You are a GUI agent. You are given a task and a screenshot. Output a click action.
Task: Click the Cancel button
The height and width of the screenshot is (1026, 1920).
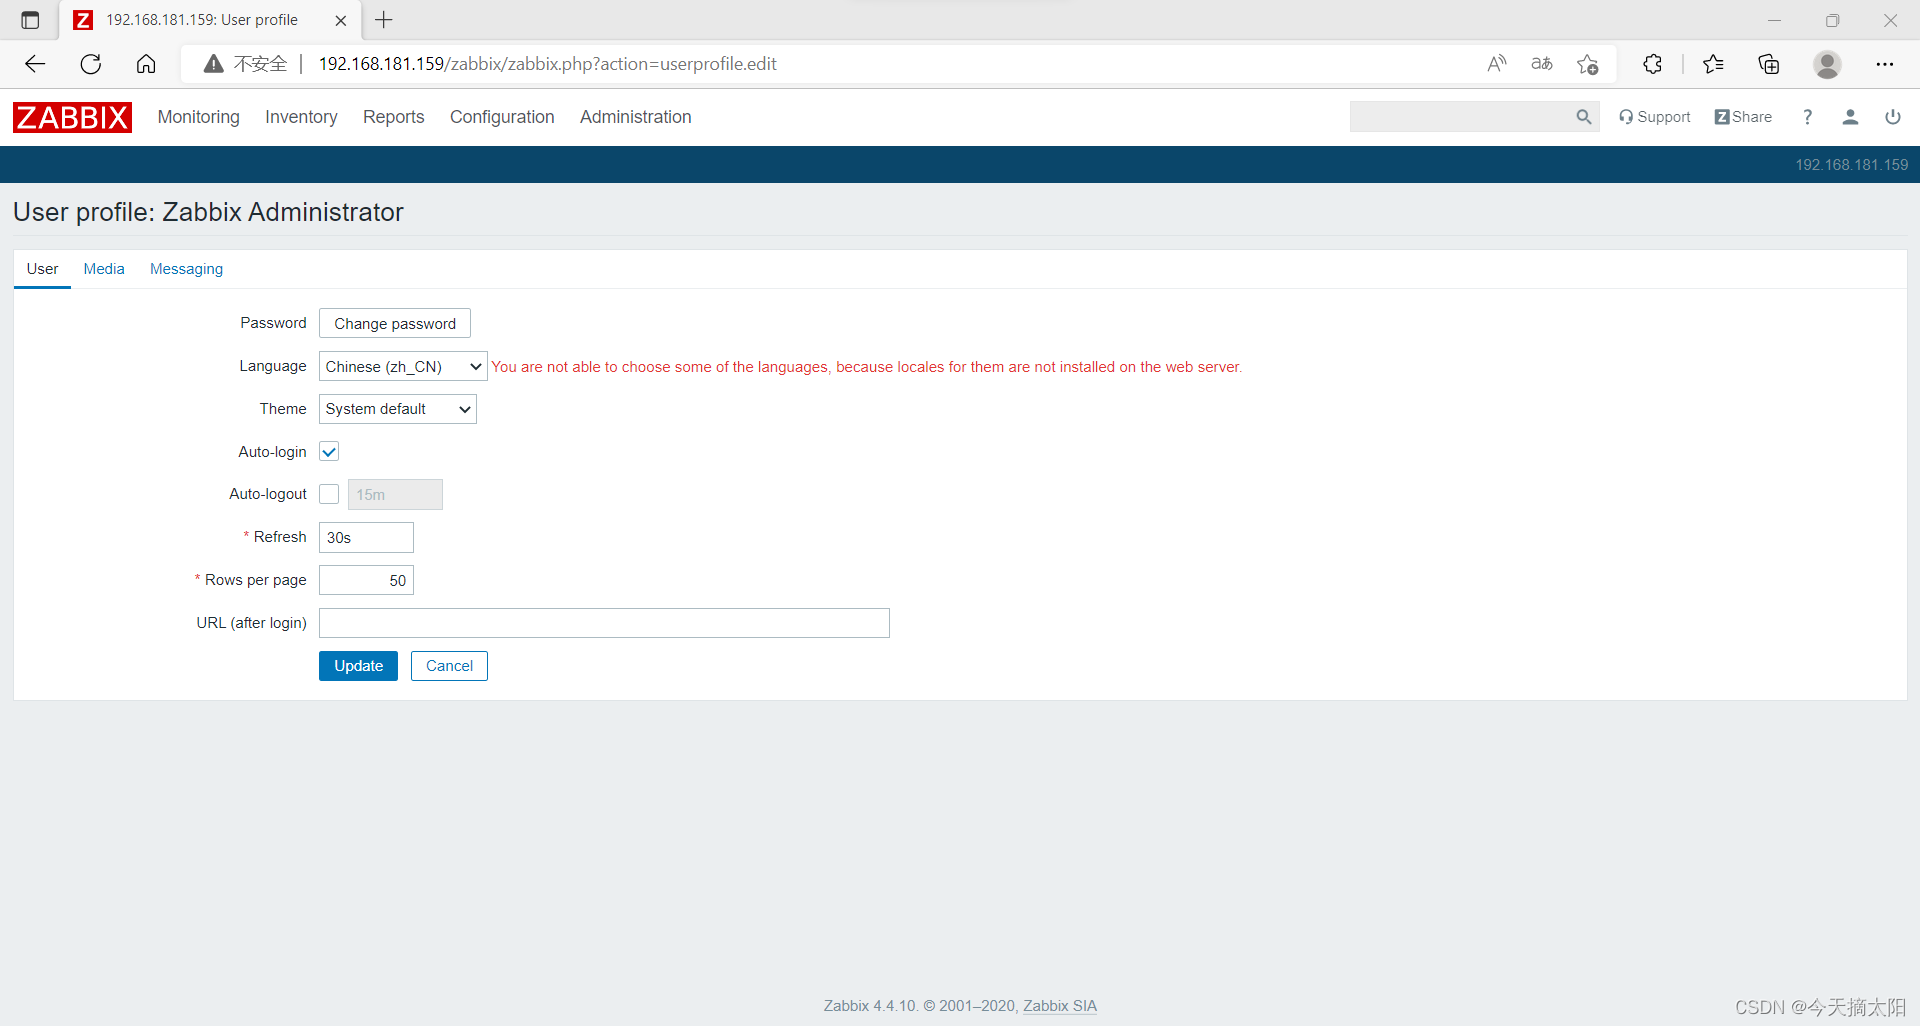pos(449,666)
